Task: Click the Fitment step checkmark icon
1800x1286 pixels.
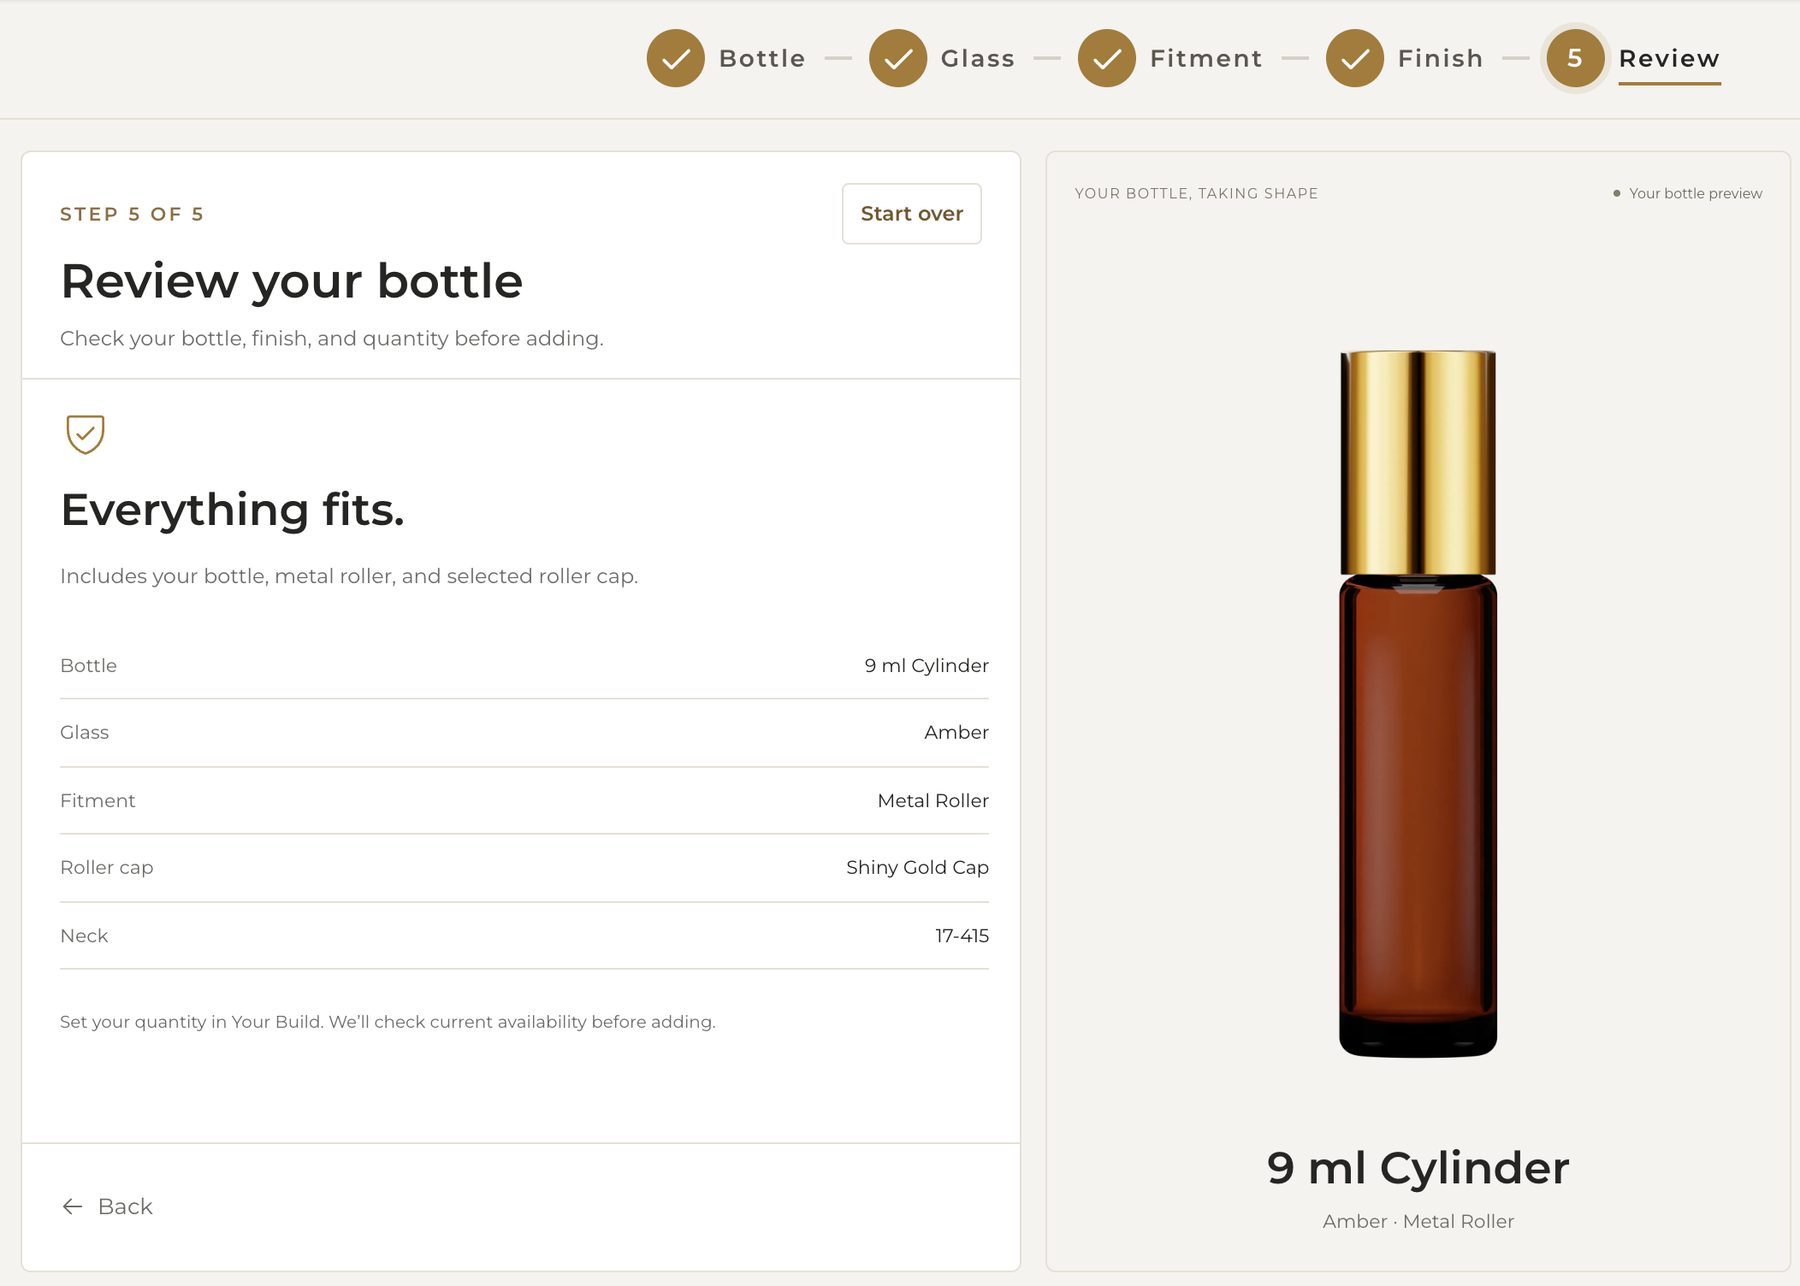Action: 1107,58
